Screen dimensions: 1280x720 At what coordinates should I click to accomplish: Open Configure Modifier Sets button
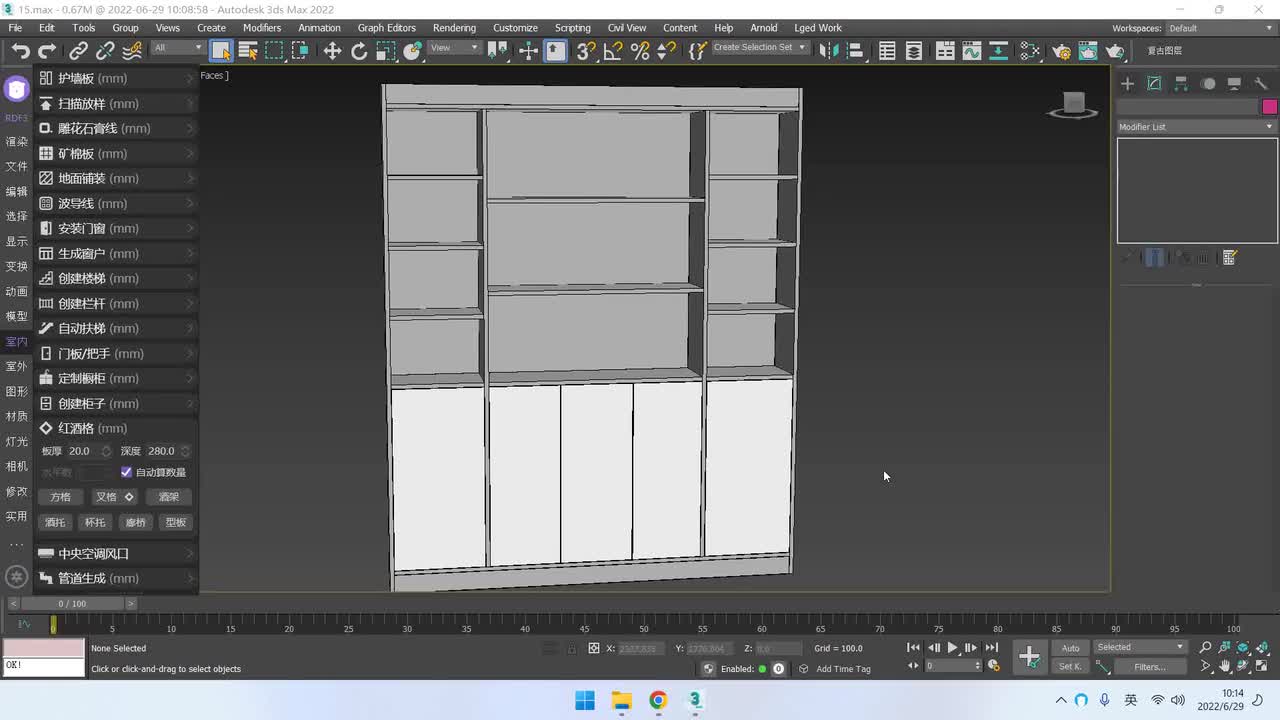pos(1230,258)
